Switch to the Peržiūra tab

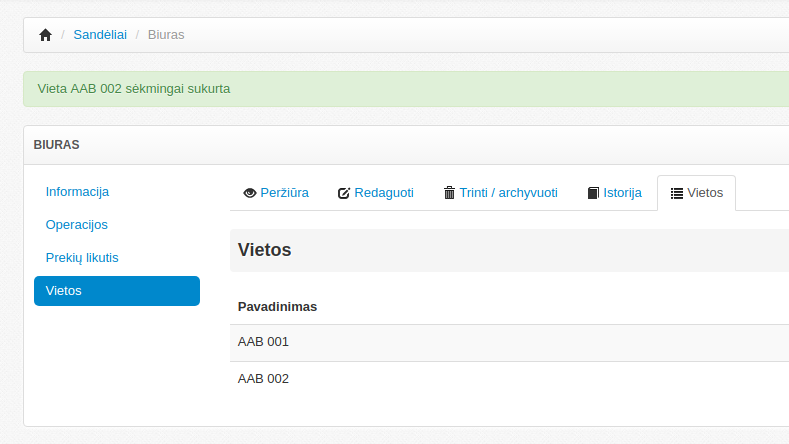[284, 193]
